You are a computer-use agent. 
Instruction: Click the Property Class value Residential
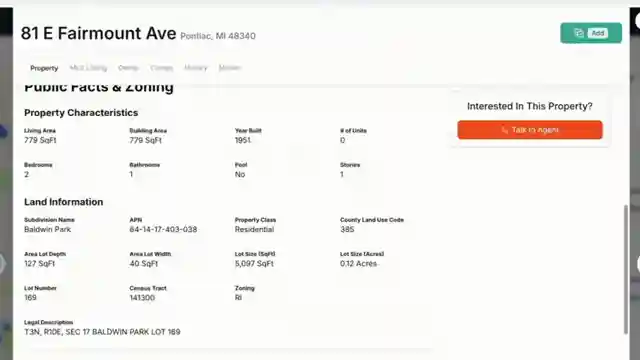(254, 229)
